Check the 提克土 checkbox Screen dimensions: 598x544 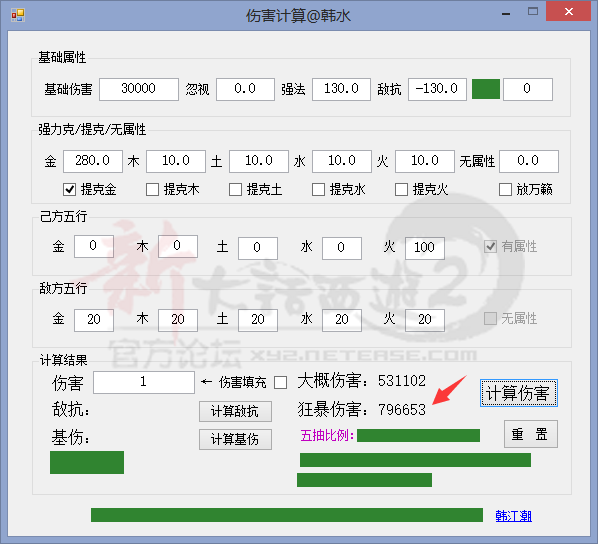(x=235, y=189)
